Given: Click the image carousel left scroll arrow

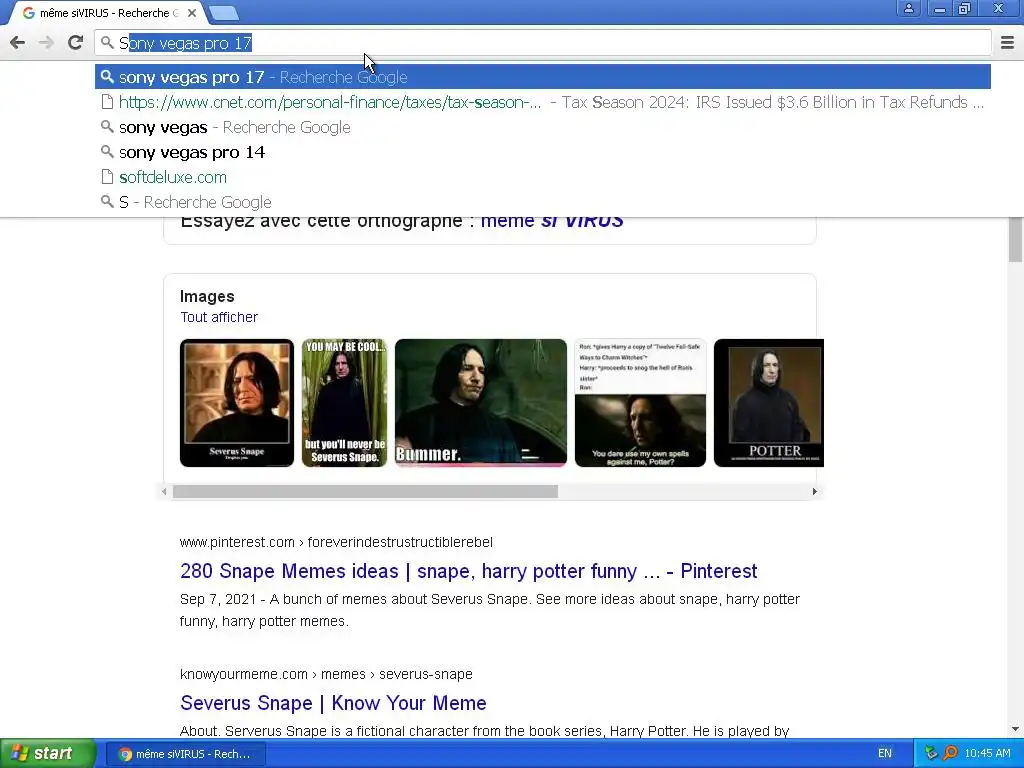Looking at the screenshot, I should coord(165,492).
